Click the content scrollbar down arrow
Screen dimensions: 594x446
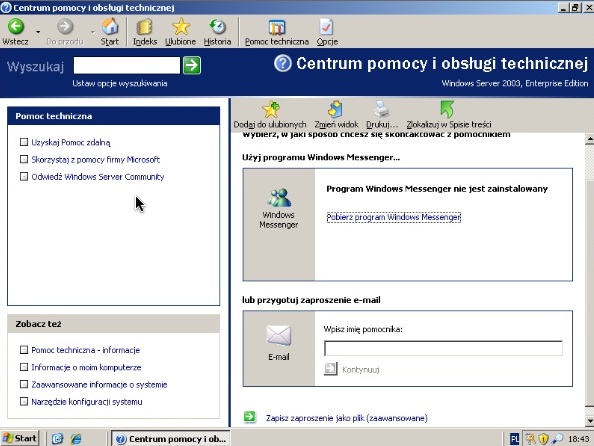(589, 420)
